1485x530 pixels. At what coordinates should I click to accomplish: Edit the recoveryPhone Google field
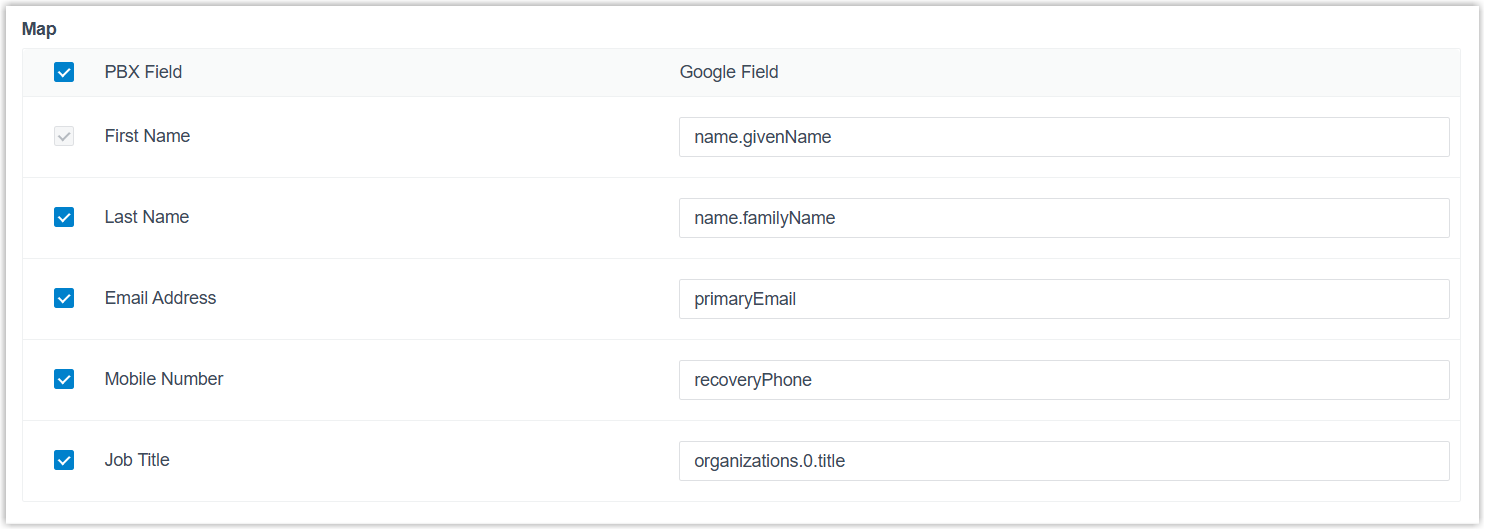(x=1063, y=380)
